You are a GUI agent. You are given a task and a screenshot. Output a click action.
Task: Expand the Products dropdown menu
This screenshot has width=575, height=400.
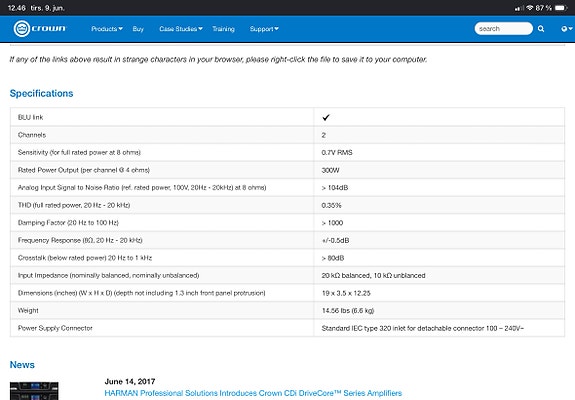107,29
